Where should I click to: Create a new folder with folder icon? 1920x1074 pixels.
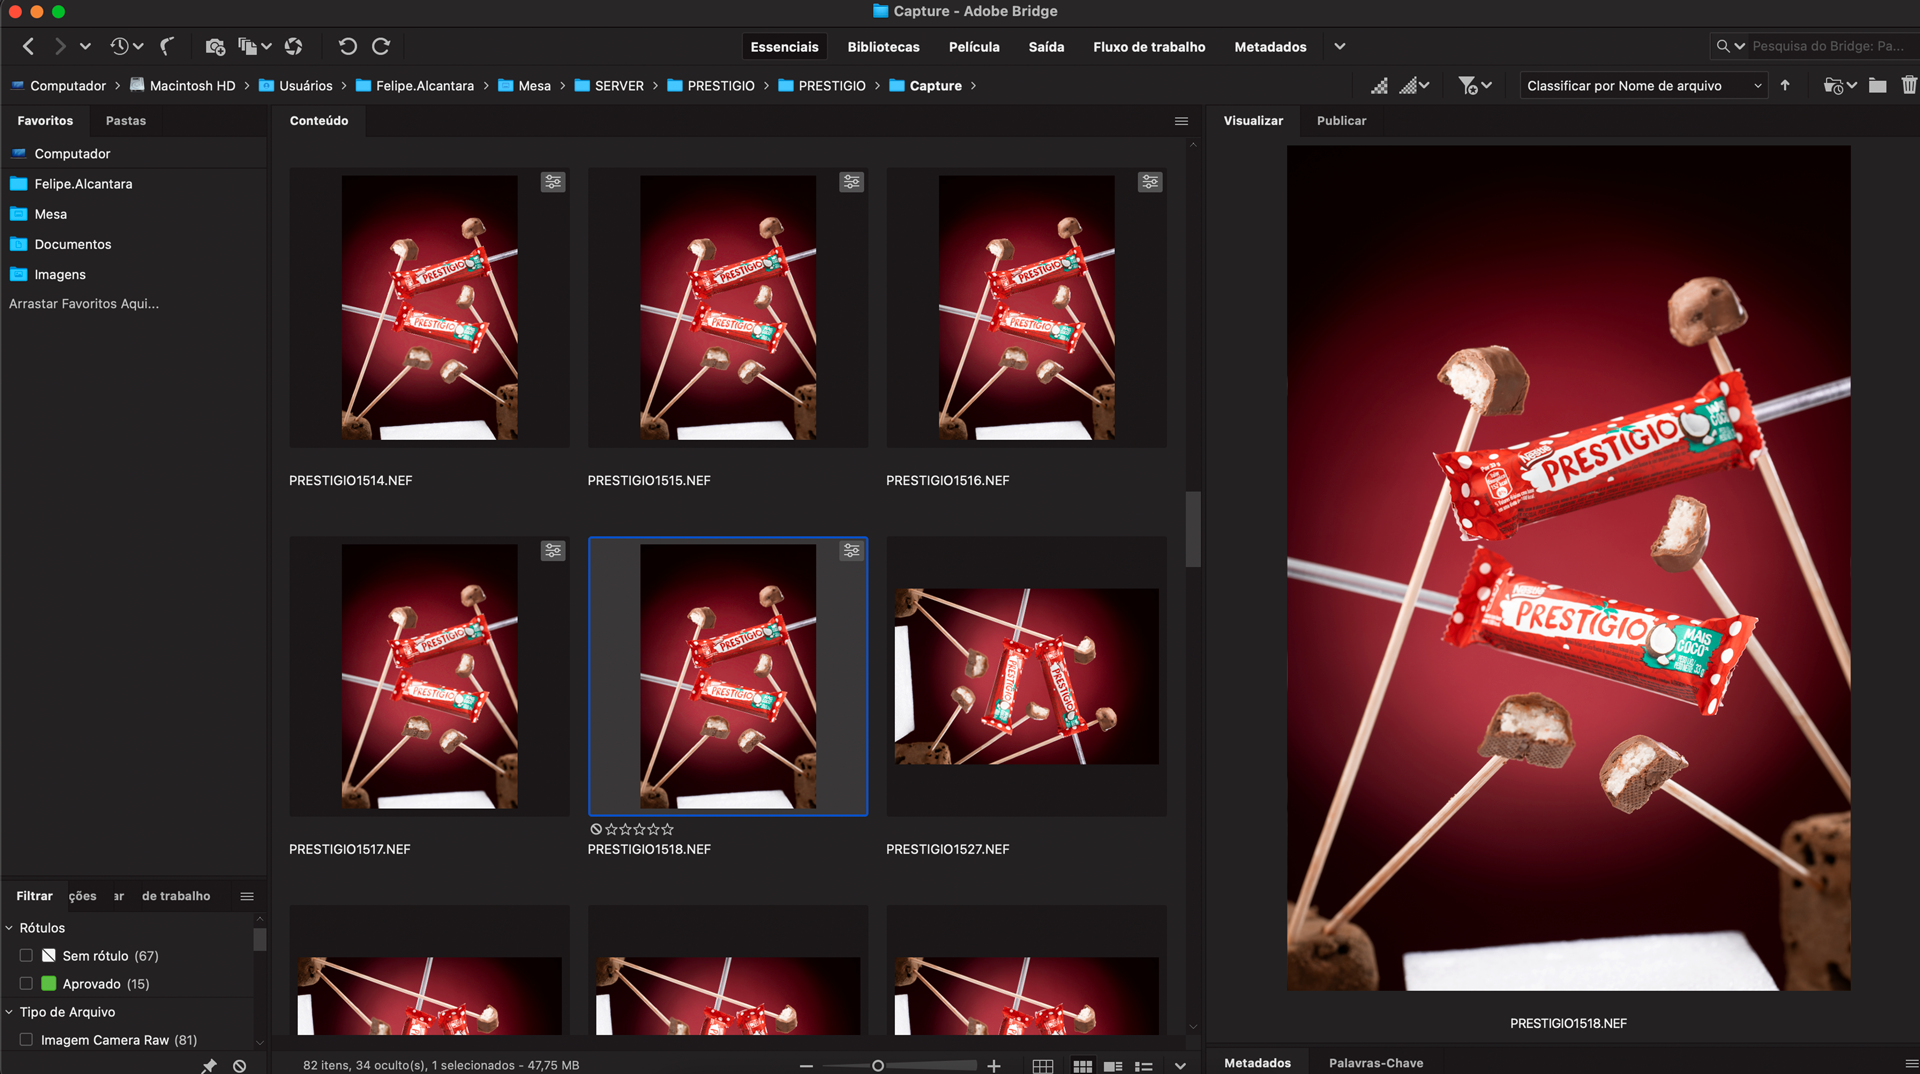pos(1877,86)
